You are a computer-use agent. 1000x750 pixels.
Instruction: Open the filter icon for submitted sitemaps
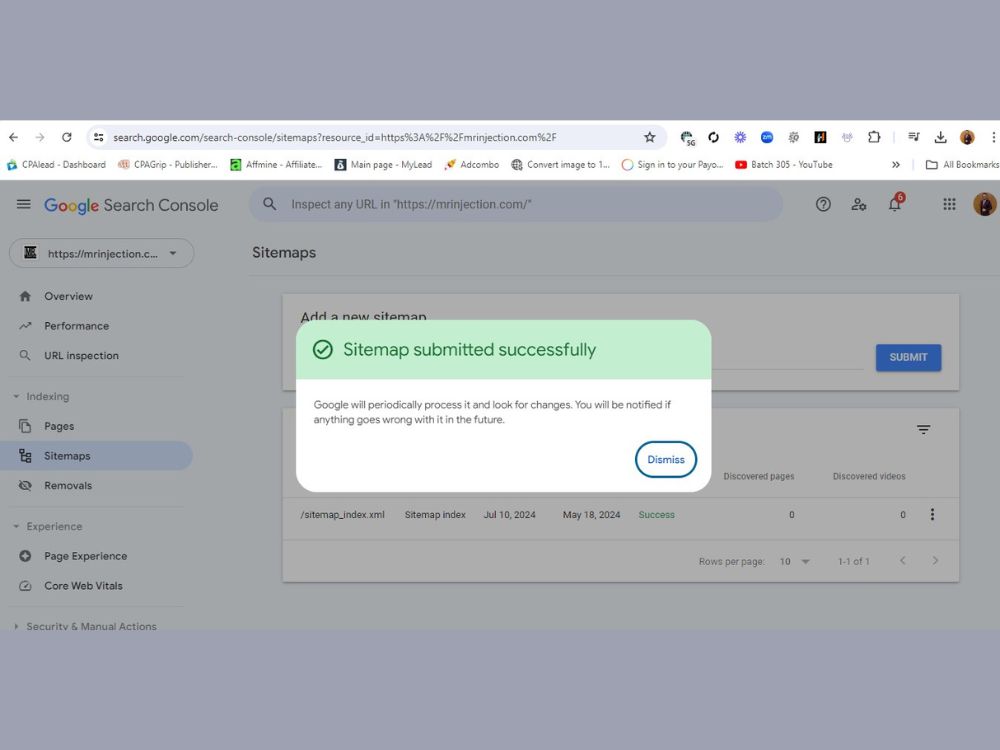[923, 430]
